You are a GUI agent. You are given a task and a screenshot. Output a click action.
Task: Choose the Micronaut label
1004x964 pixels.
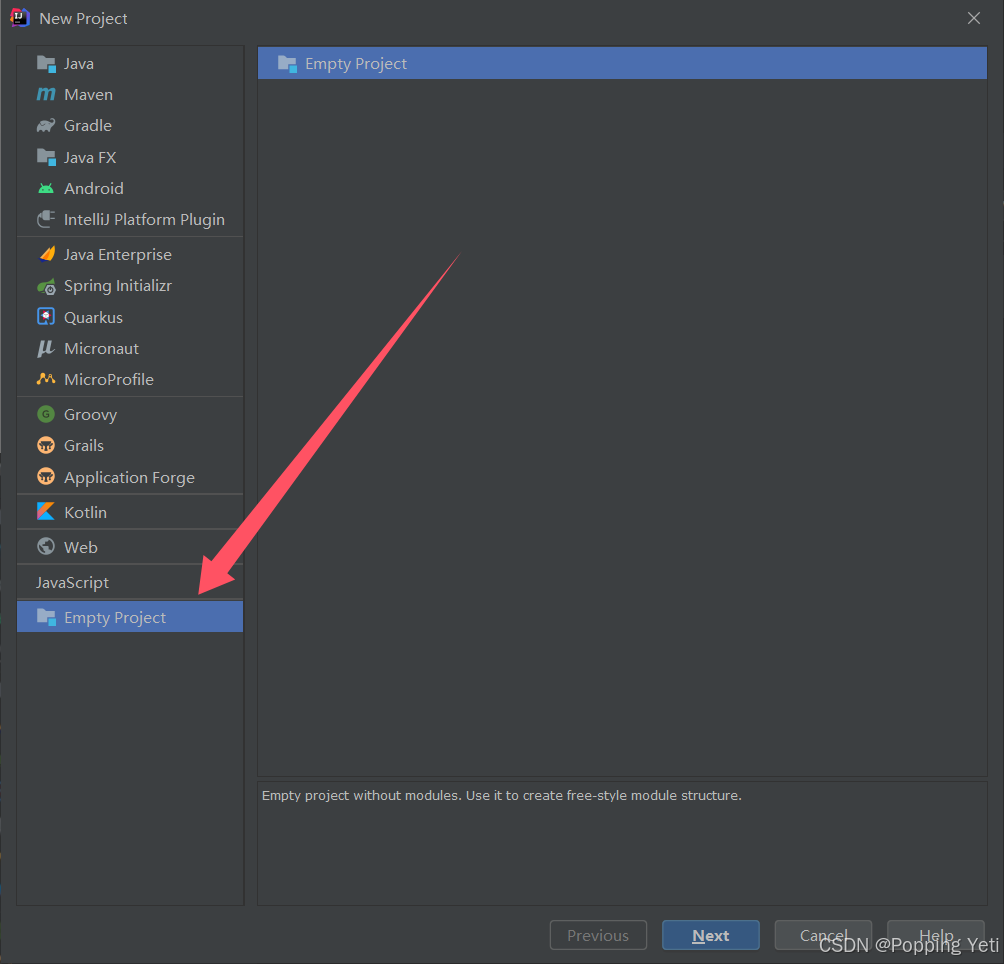[101, 348]
